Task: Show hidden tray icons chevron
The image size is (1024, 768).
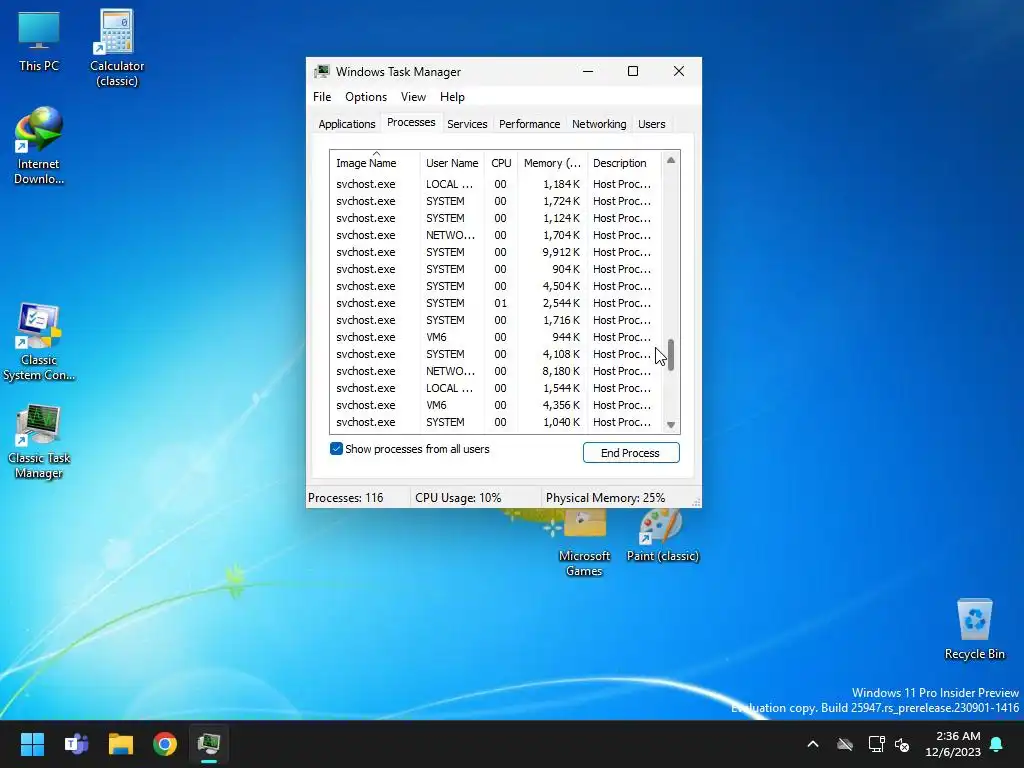Action: (x=813, y=744)
